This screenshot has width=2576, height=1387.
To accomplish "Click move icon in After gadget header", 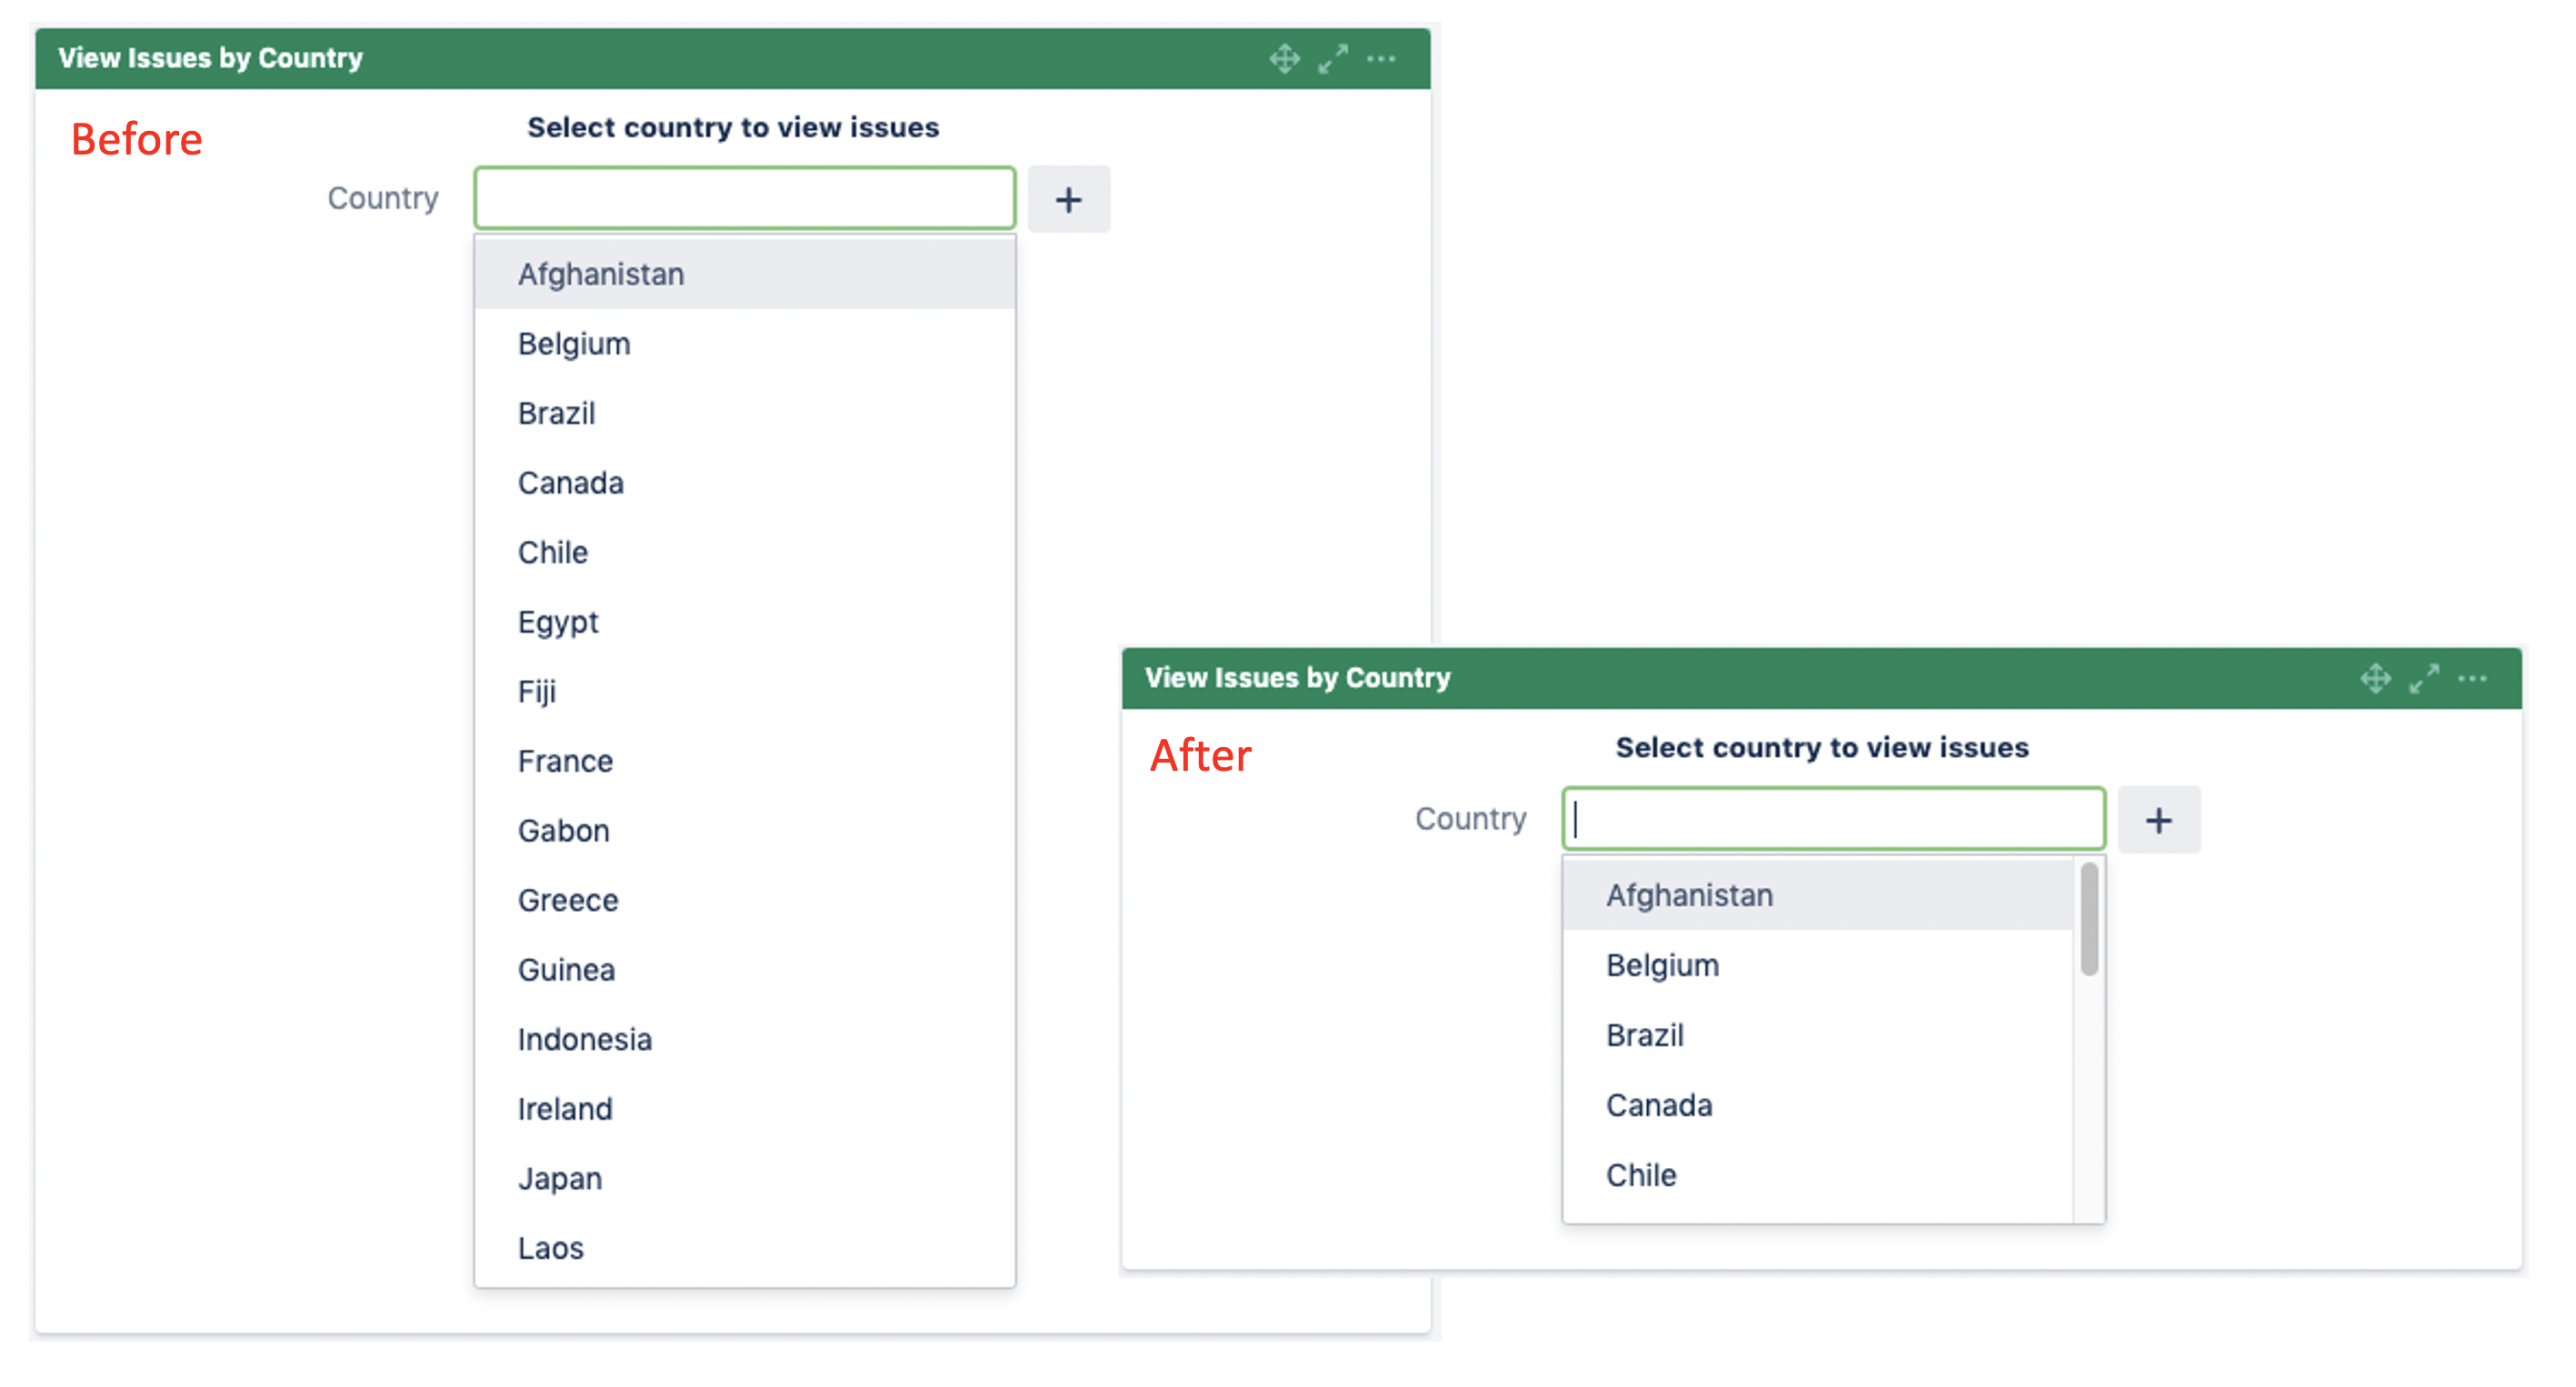I will (x=2375, y=679).
